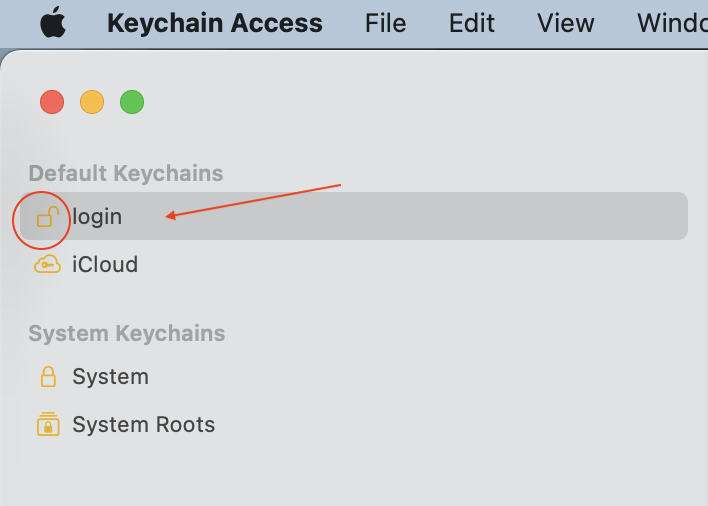The width and height of the screenshot is (708, 506).
Task: Open the View menu
Action: tap(565, 23)
